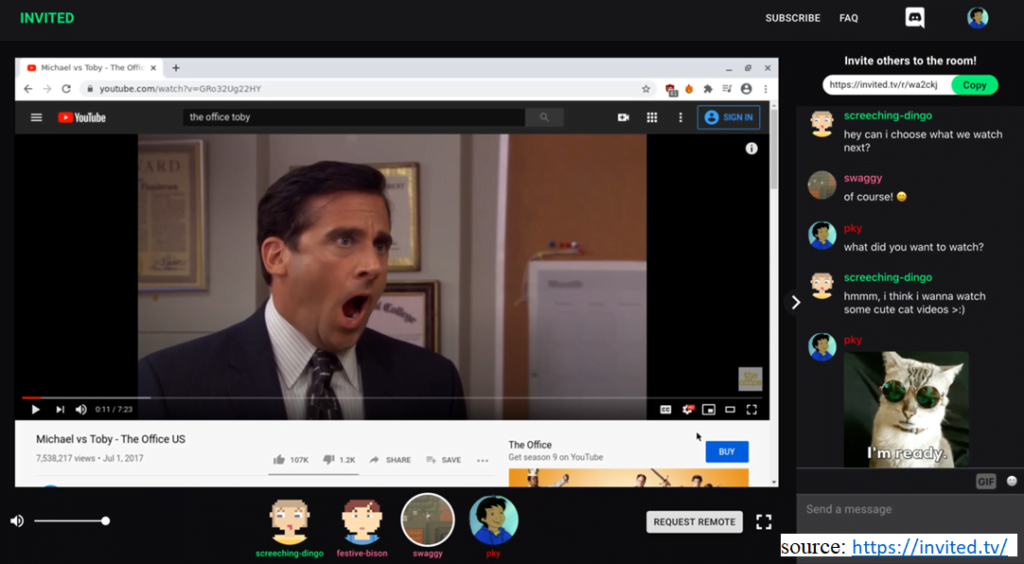Viewport: 1024px width, 564px height.
Task: Focus the Send a message box
Action: tap(910, 509)
